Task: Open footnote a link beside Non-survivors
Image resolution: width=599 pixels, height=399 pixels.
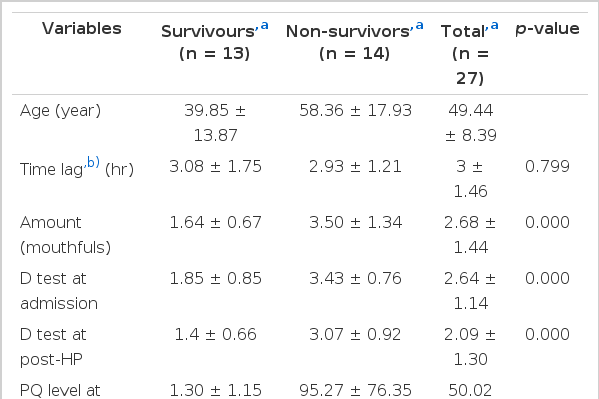Action: 419,26
